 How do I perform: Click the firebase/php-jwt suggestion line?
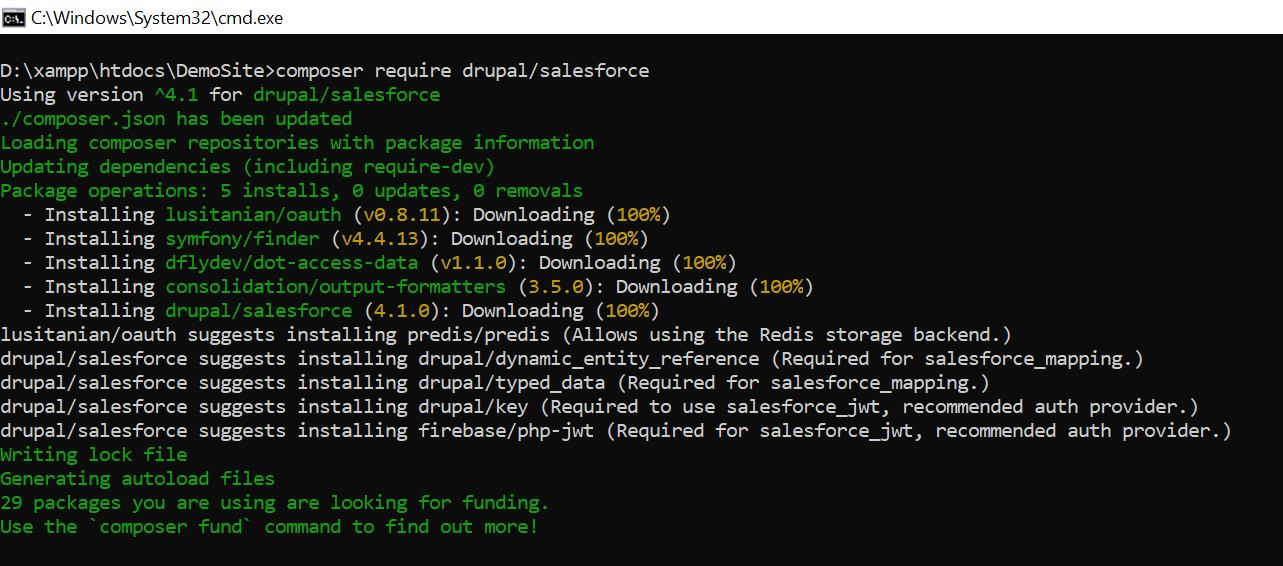pyautogui.click(x=616, y=431)
